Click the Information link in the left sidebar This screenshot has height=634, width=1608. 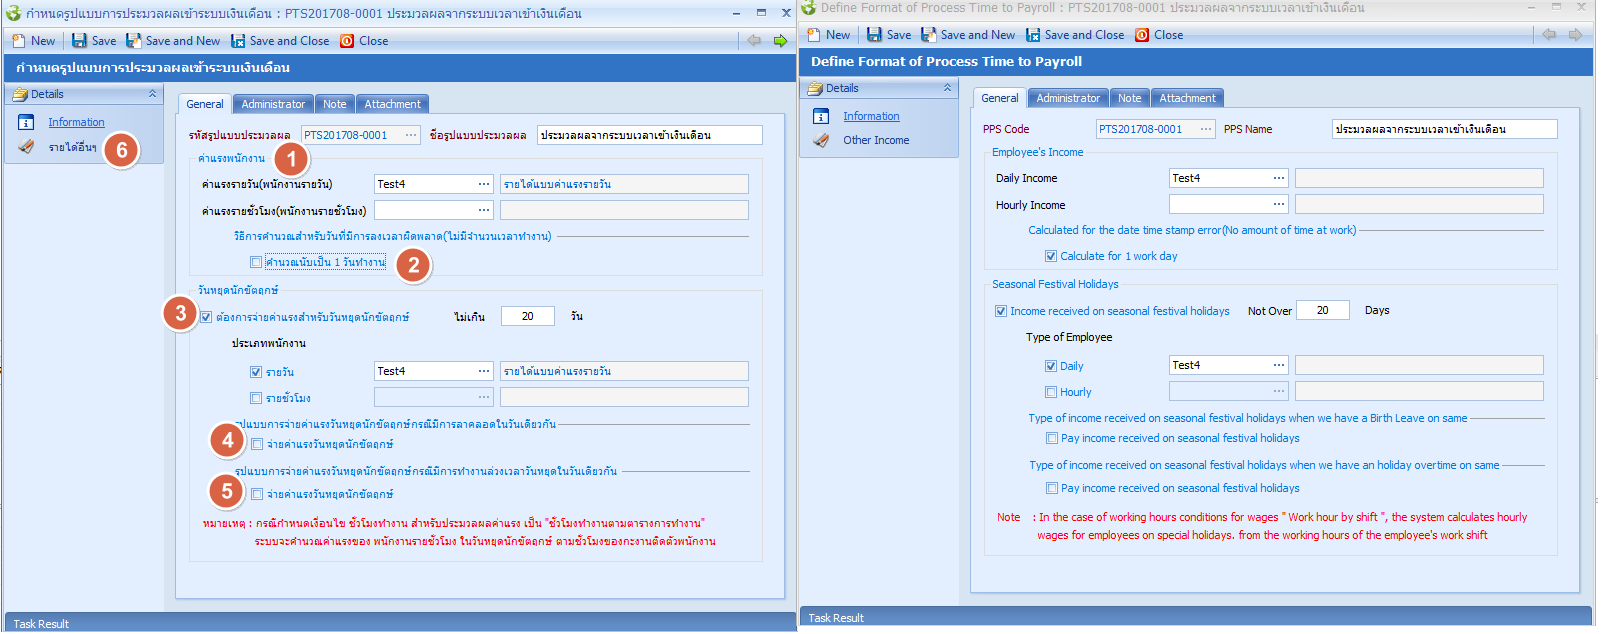click(x=76, y=123)
